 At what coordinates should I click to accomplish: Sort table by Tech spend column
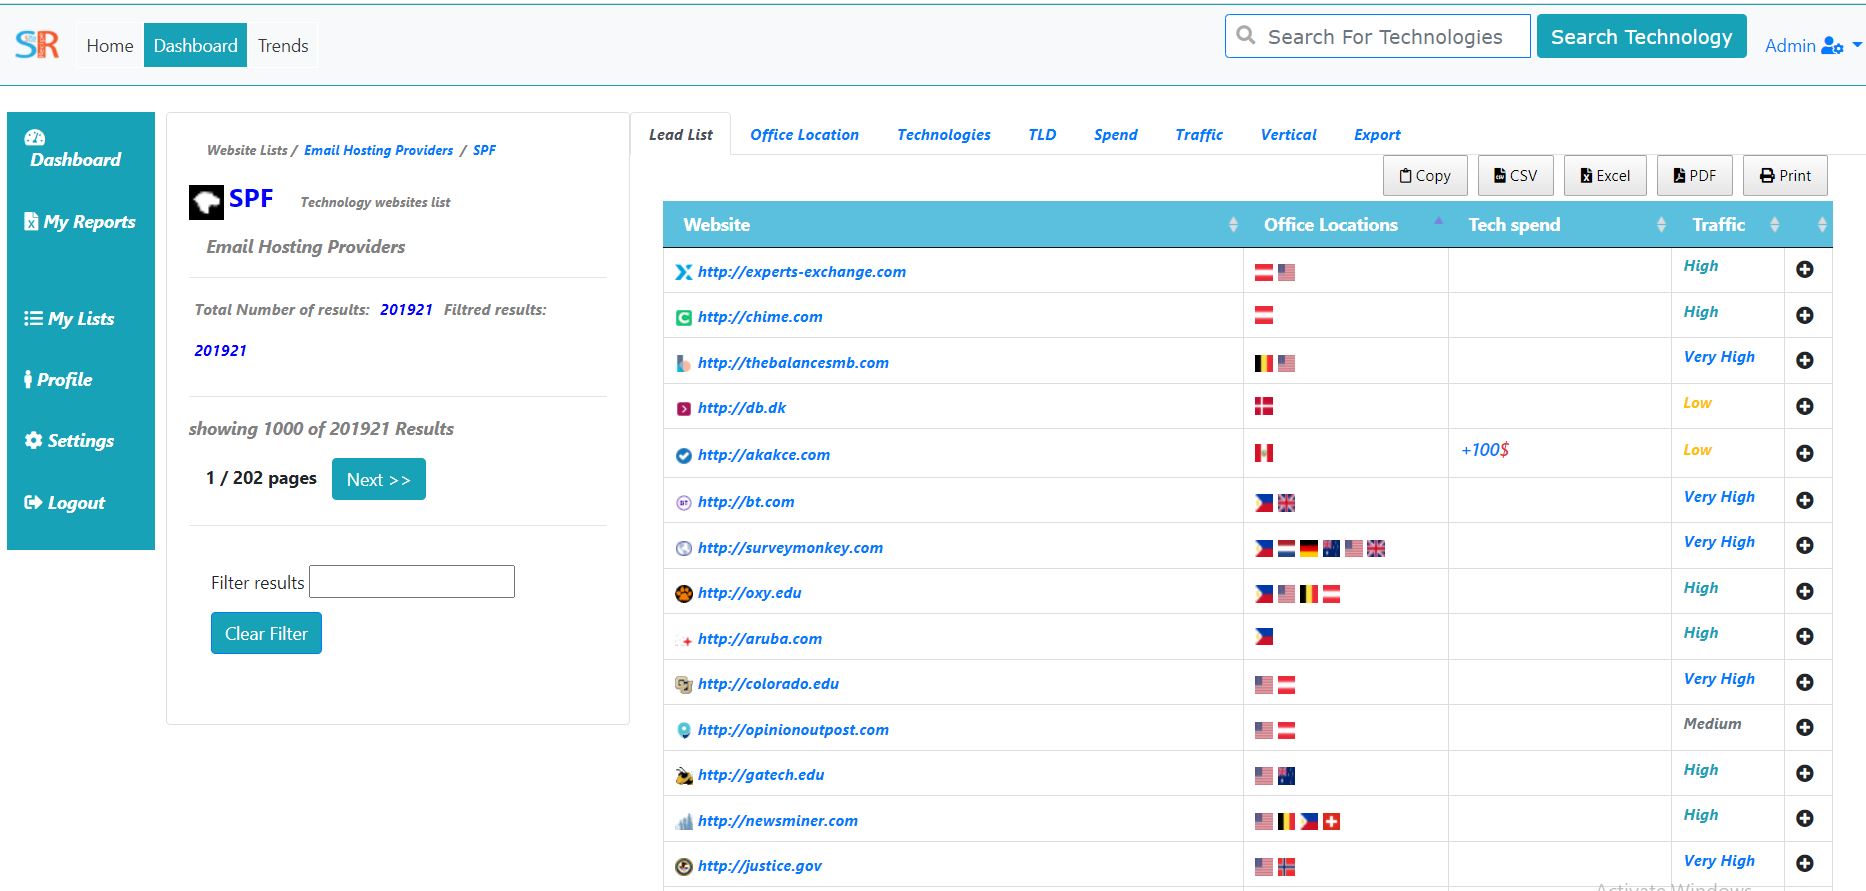click(x=1560, y=225)
